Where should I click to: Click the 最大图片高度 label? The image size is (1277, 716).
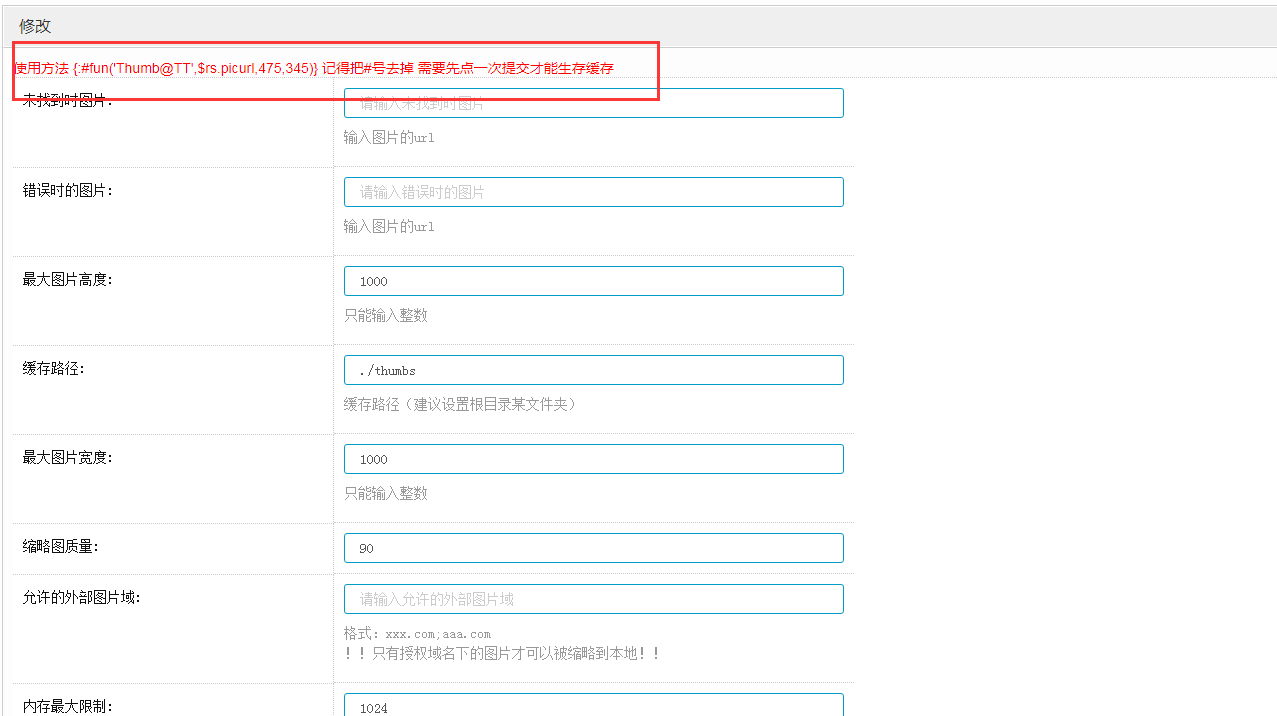pos(68,279)
